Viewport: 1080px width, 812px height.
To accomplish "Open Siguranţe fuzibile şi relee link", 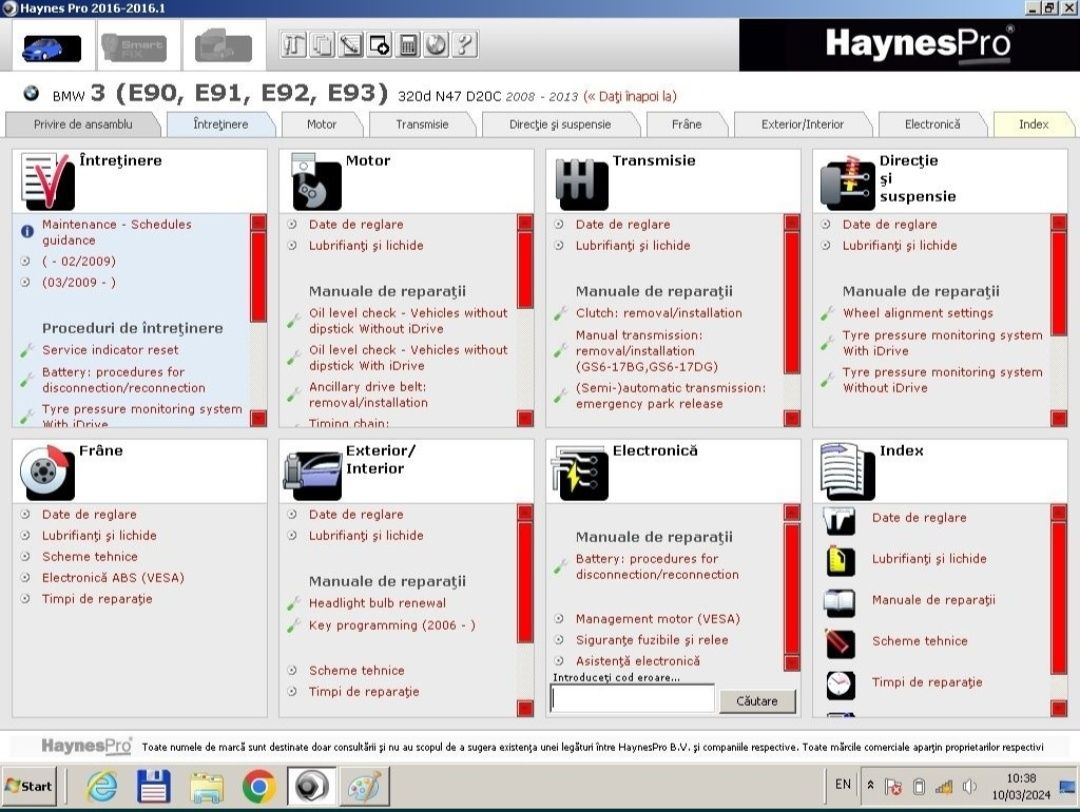I will point(652,640).
